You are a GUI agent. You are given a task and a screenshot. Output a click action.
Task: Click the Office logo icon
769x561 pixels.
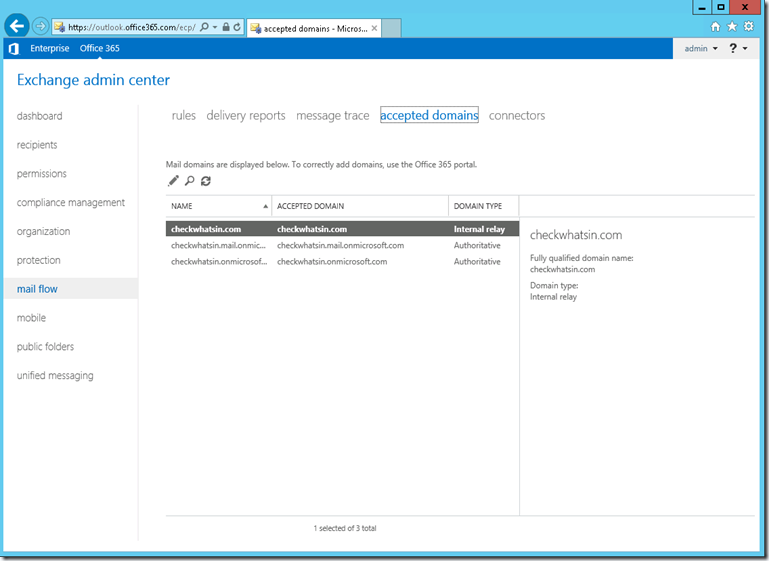click(14, 49)
